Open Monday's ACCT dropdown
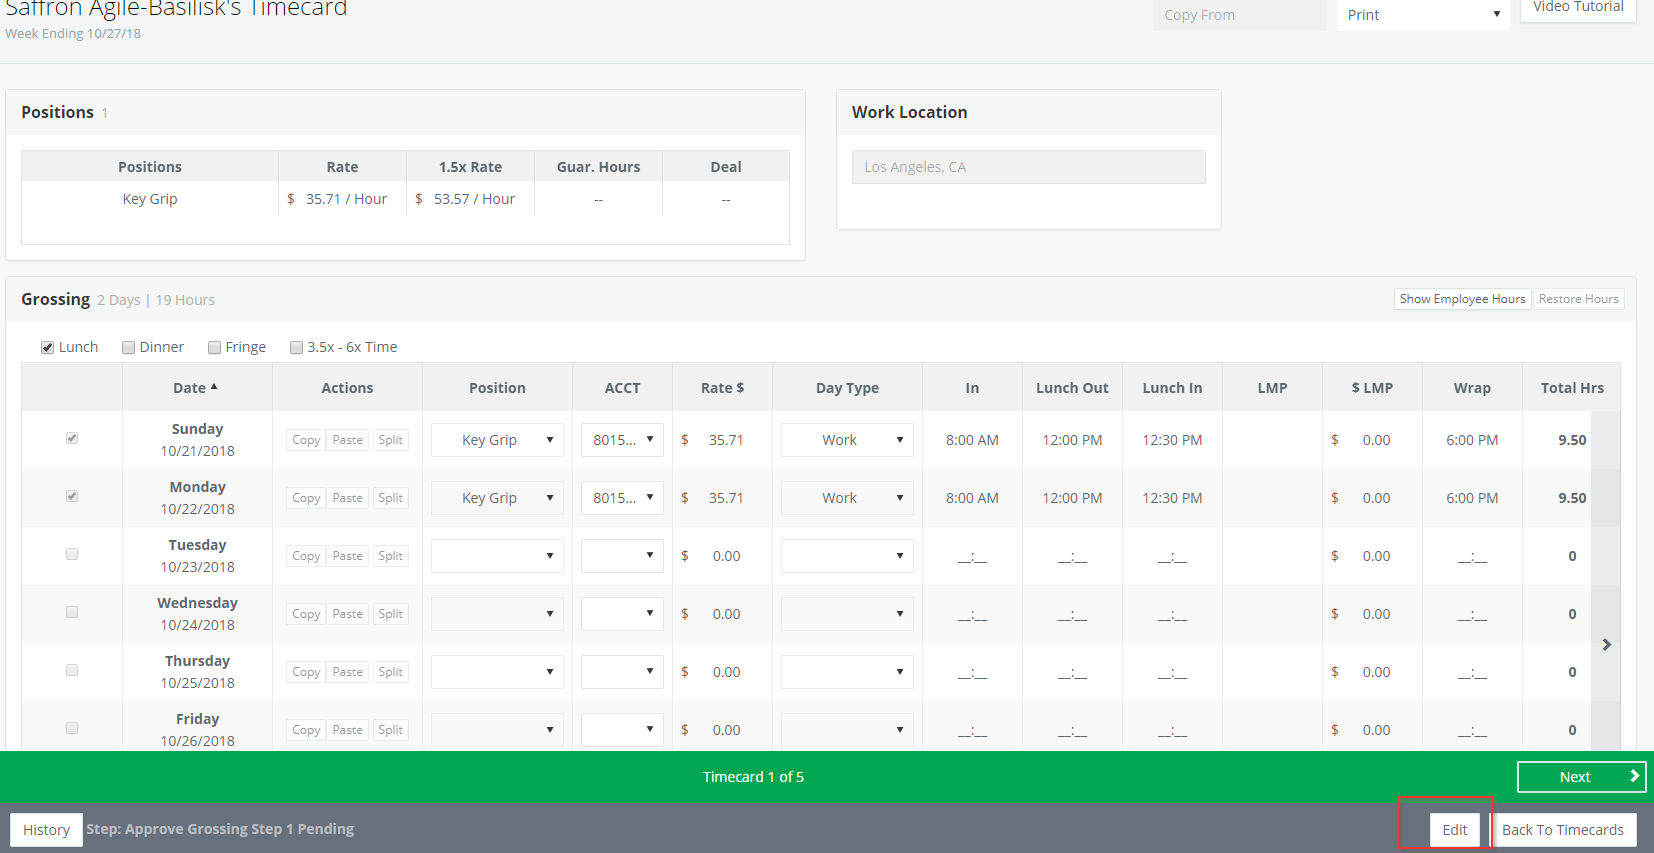Image resolution: width=1654 pixels, height=853 pixels. pyautogui.click(x=622, y=498)
